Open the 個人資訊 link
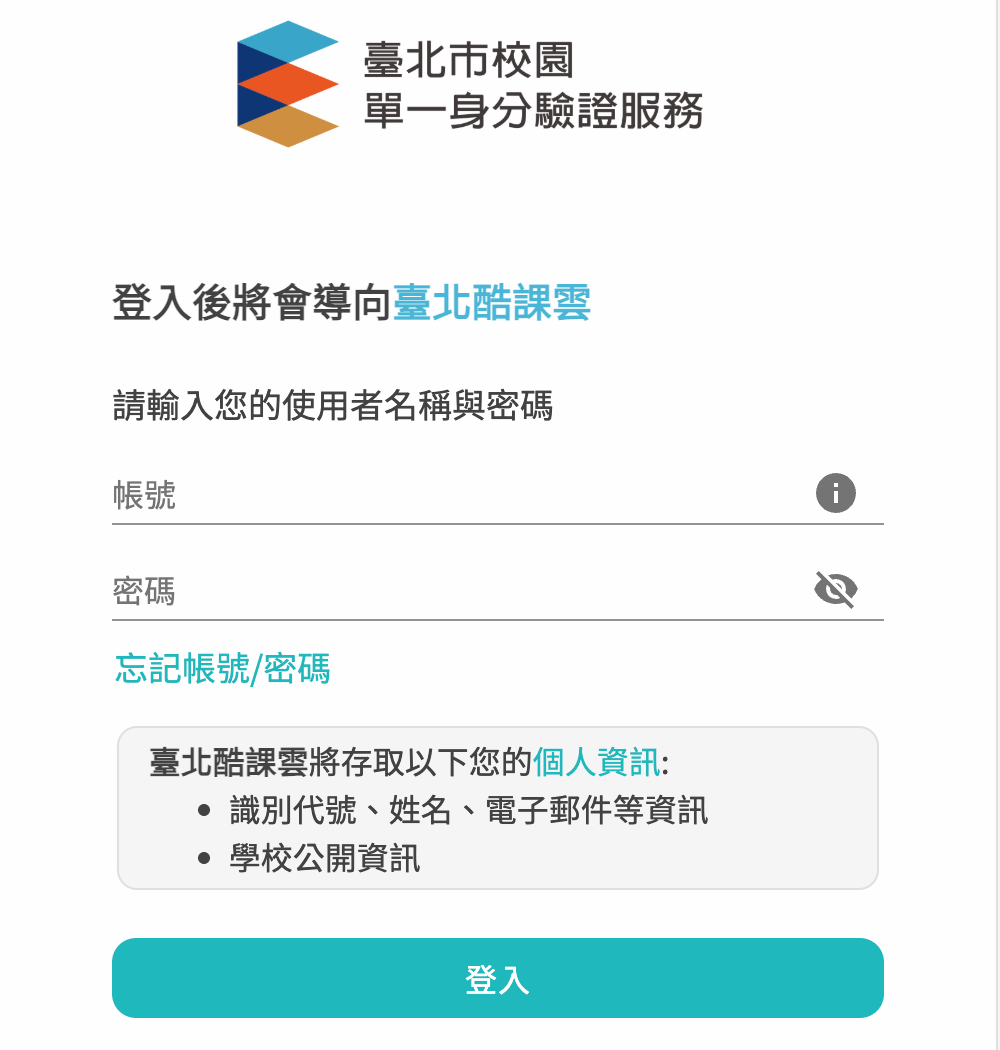 coord(597,763)
